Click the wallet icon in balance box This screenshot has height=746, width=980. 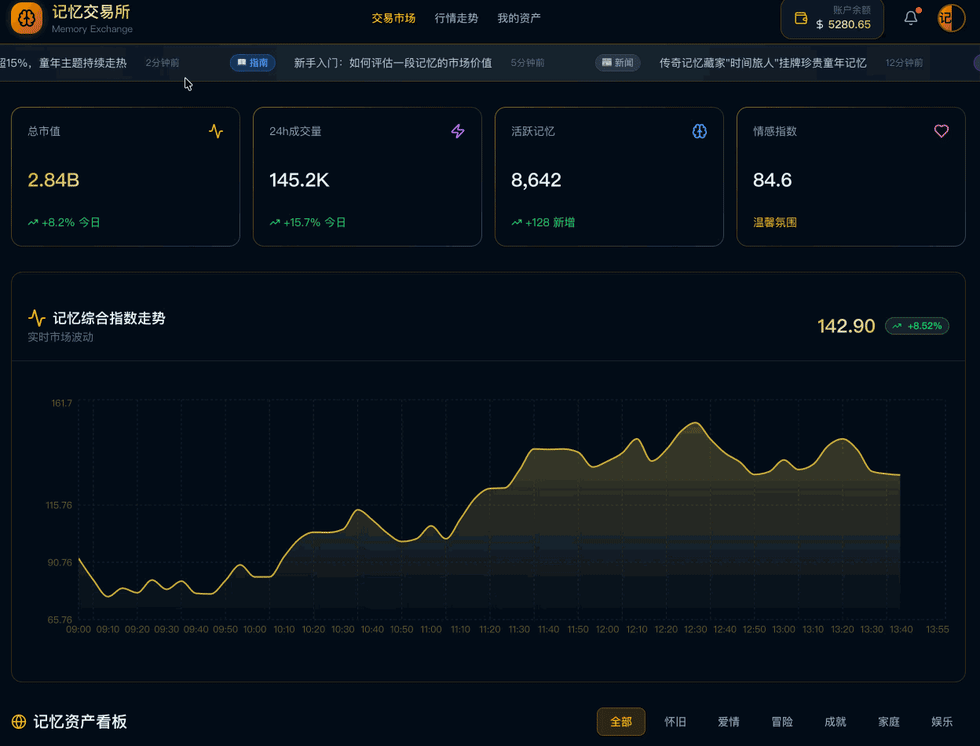coord(801,18)
